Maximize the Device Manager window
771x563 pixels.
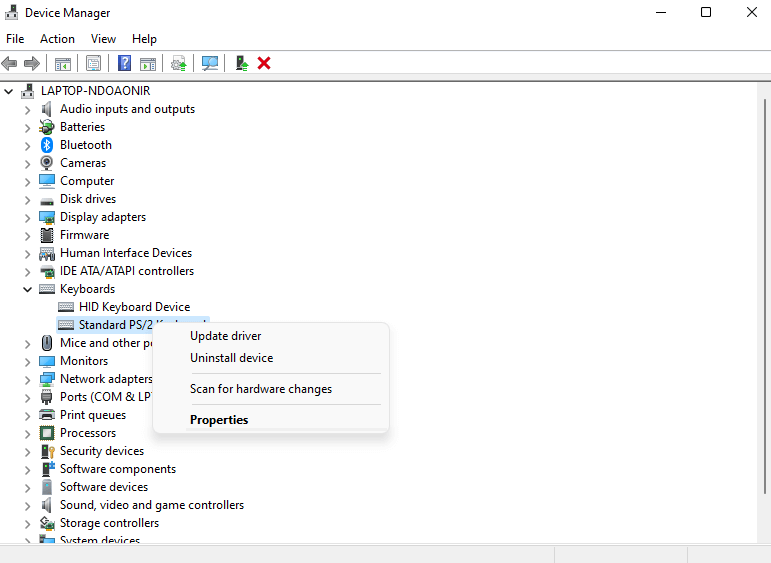point(706,12)
